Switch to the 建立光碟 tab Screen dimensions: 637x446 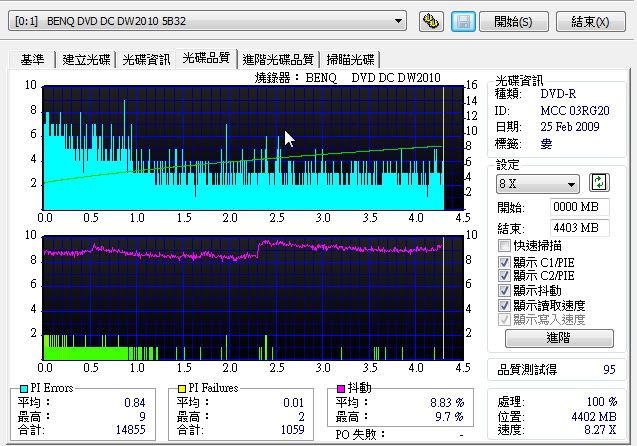(x=86, y=60)
